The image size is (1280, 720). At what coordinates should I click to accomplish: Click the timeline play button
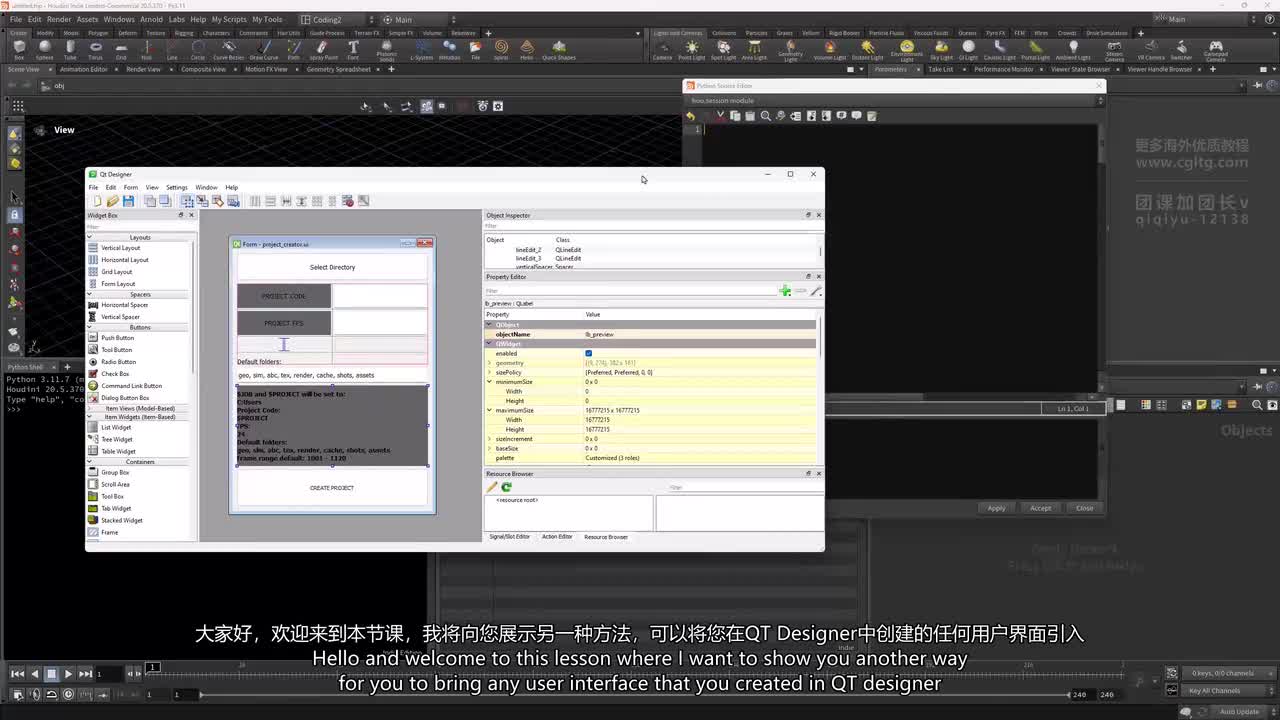[x=68, y=674]
